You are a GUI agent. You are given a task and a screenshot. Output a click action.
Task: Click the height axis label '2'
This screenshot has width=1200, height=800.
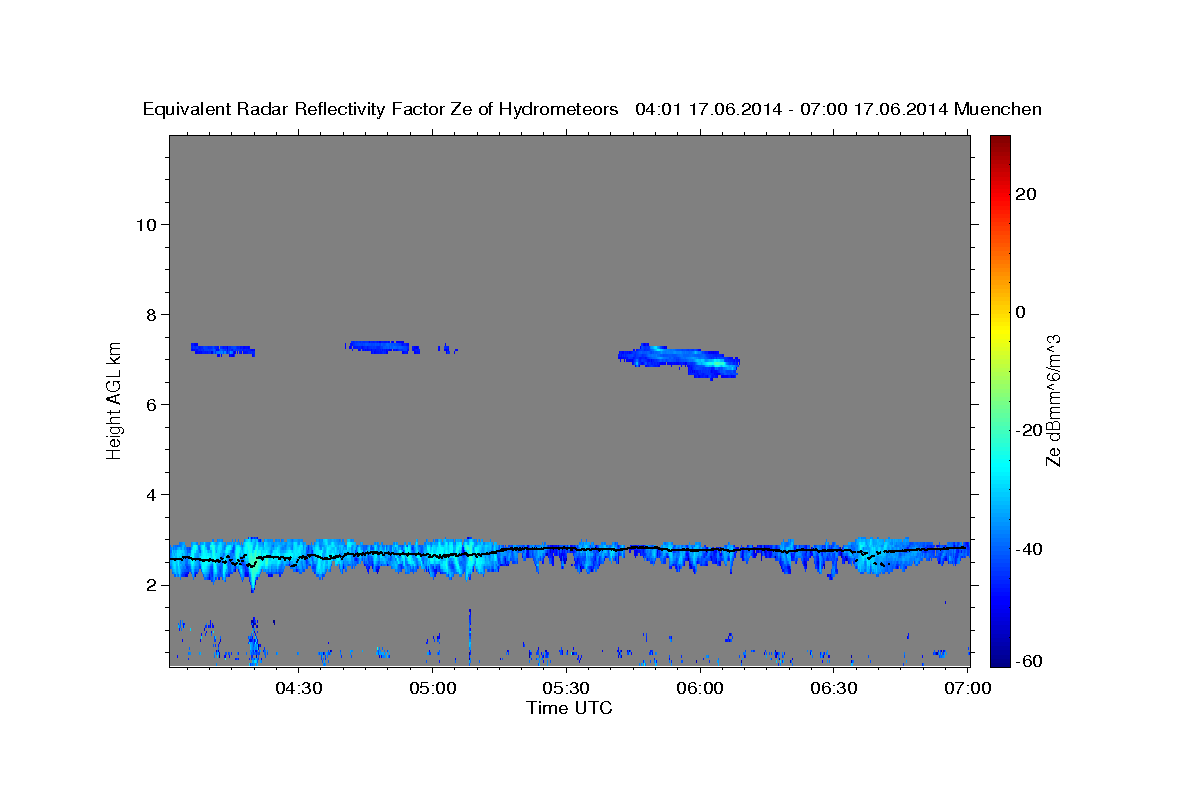point(150,585)
